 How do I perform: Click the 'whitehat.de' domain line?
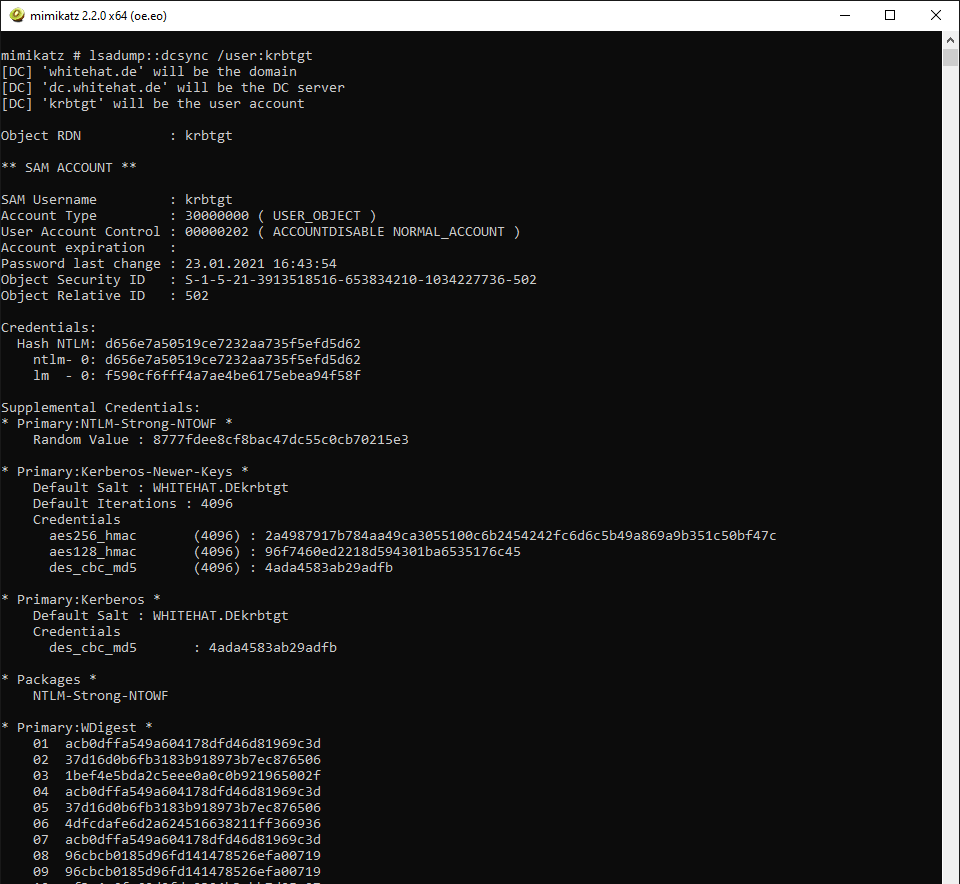coord(149,72)
